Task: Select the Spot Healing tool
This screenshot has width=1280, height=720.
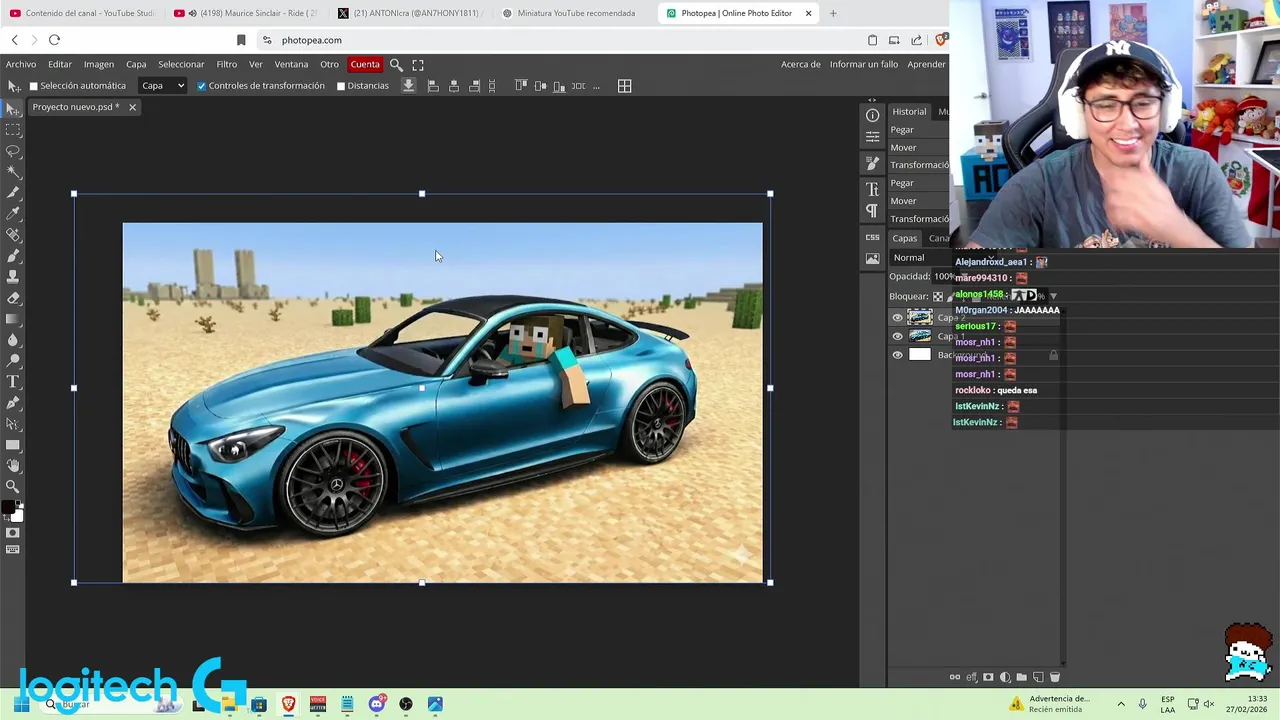Action: click(13, 234)
